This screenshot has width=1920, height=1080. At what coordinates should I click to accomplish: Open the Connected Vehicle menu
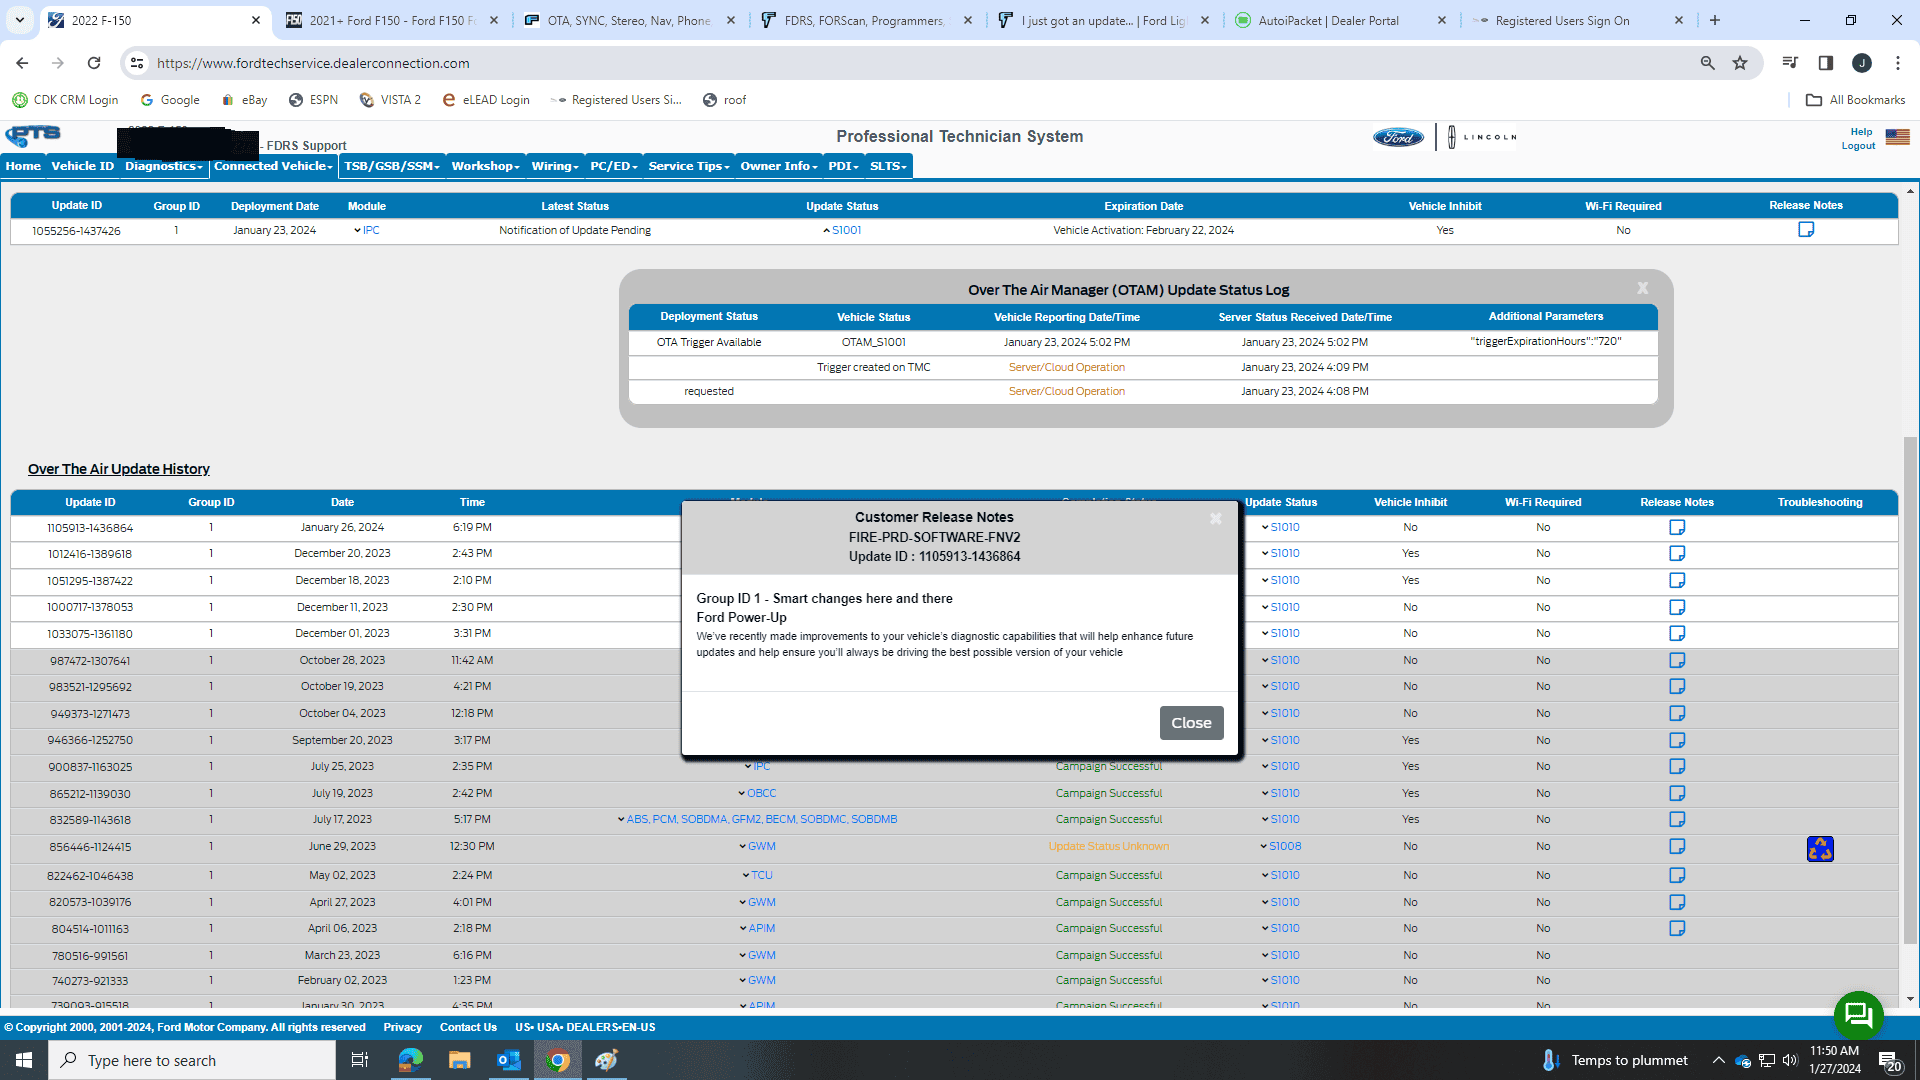(273, 166)
